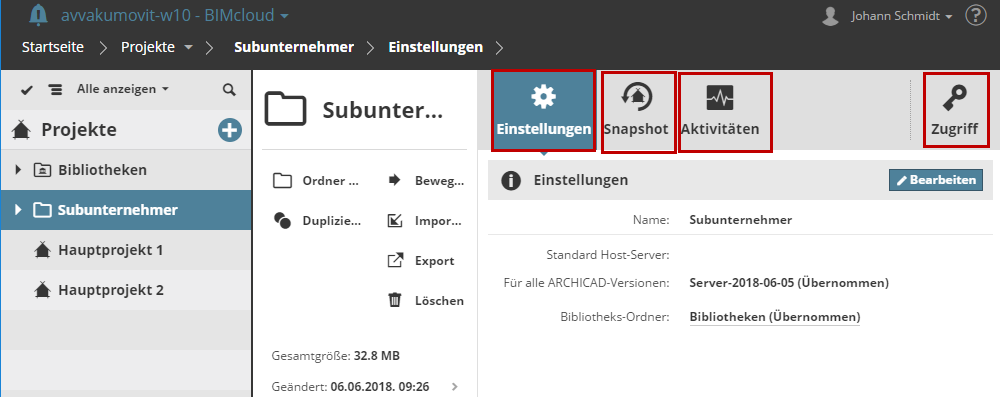Click the list view icon in sidebar
The height and width of the screenshot is (397, 1000).
coord(56,90)
